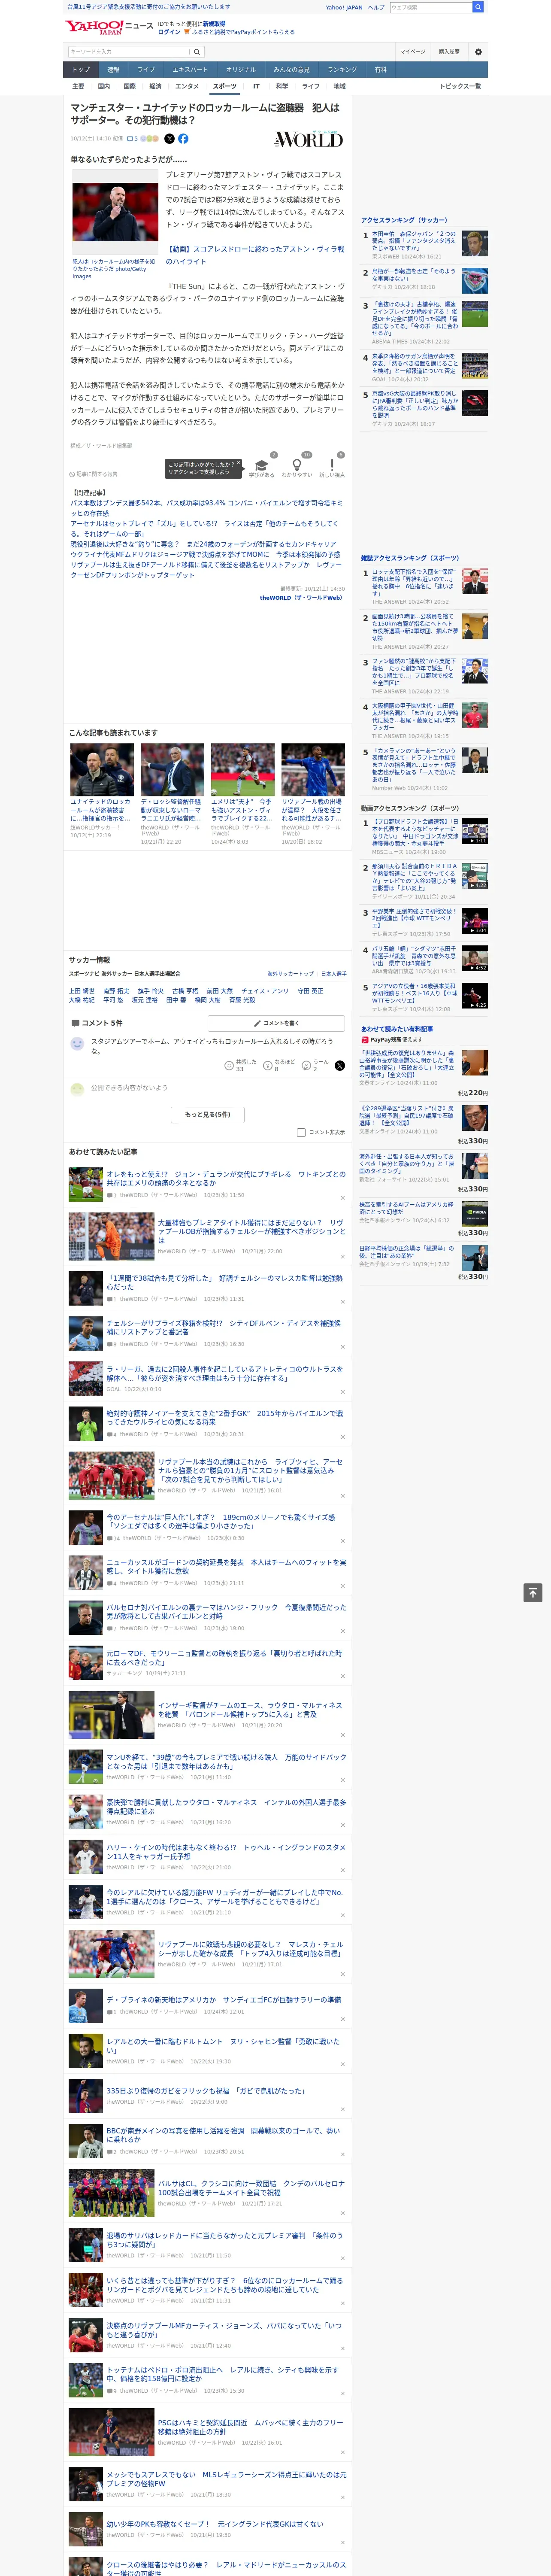Click the ログイン link
The width and height of the screenshot is (551, 2576).
tap(169, 32)
